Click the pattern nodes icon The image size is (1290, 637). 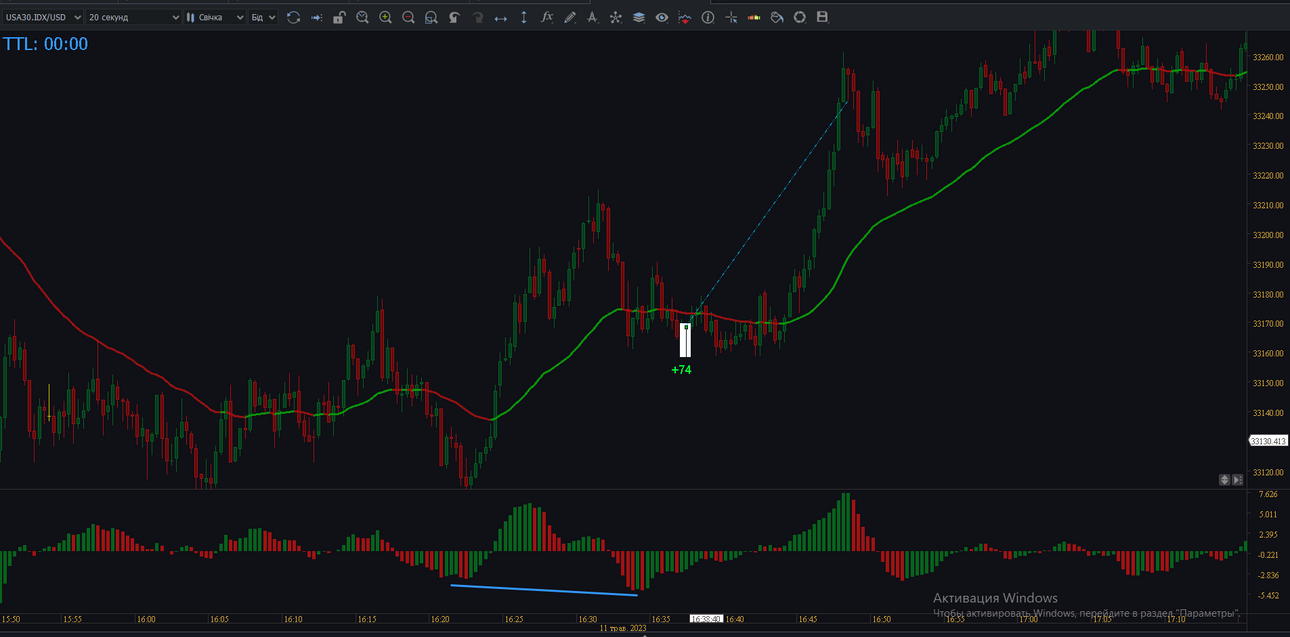coord(615,17)
